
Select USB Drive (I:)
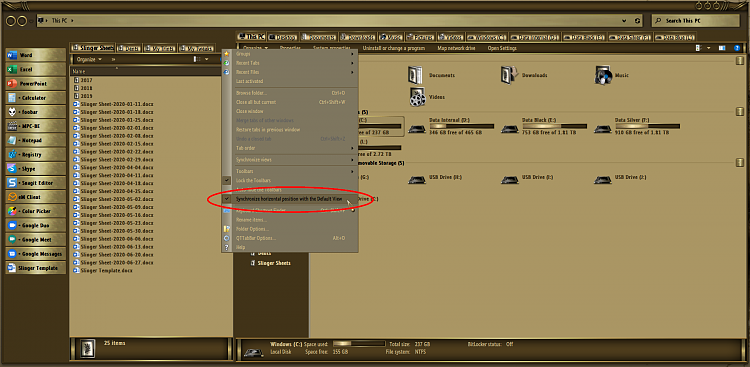click(x=528, y=178)
